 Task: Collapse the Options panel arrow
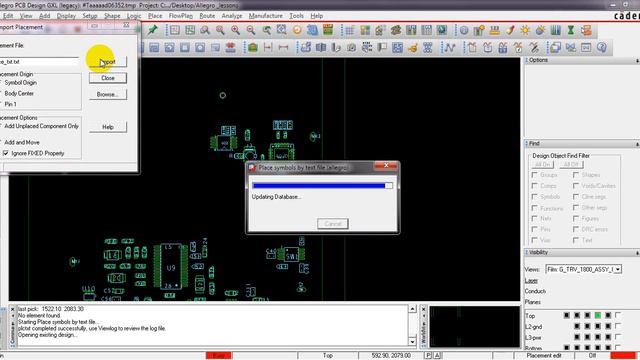tap(637, 60)
